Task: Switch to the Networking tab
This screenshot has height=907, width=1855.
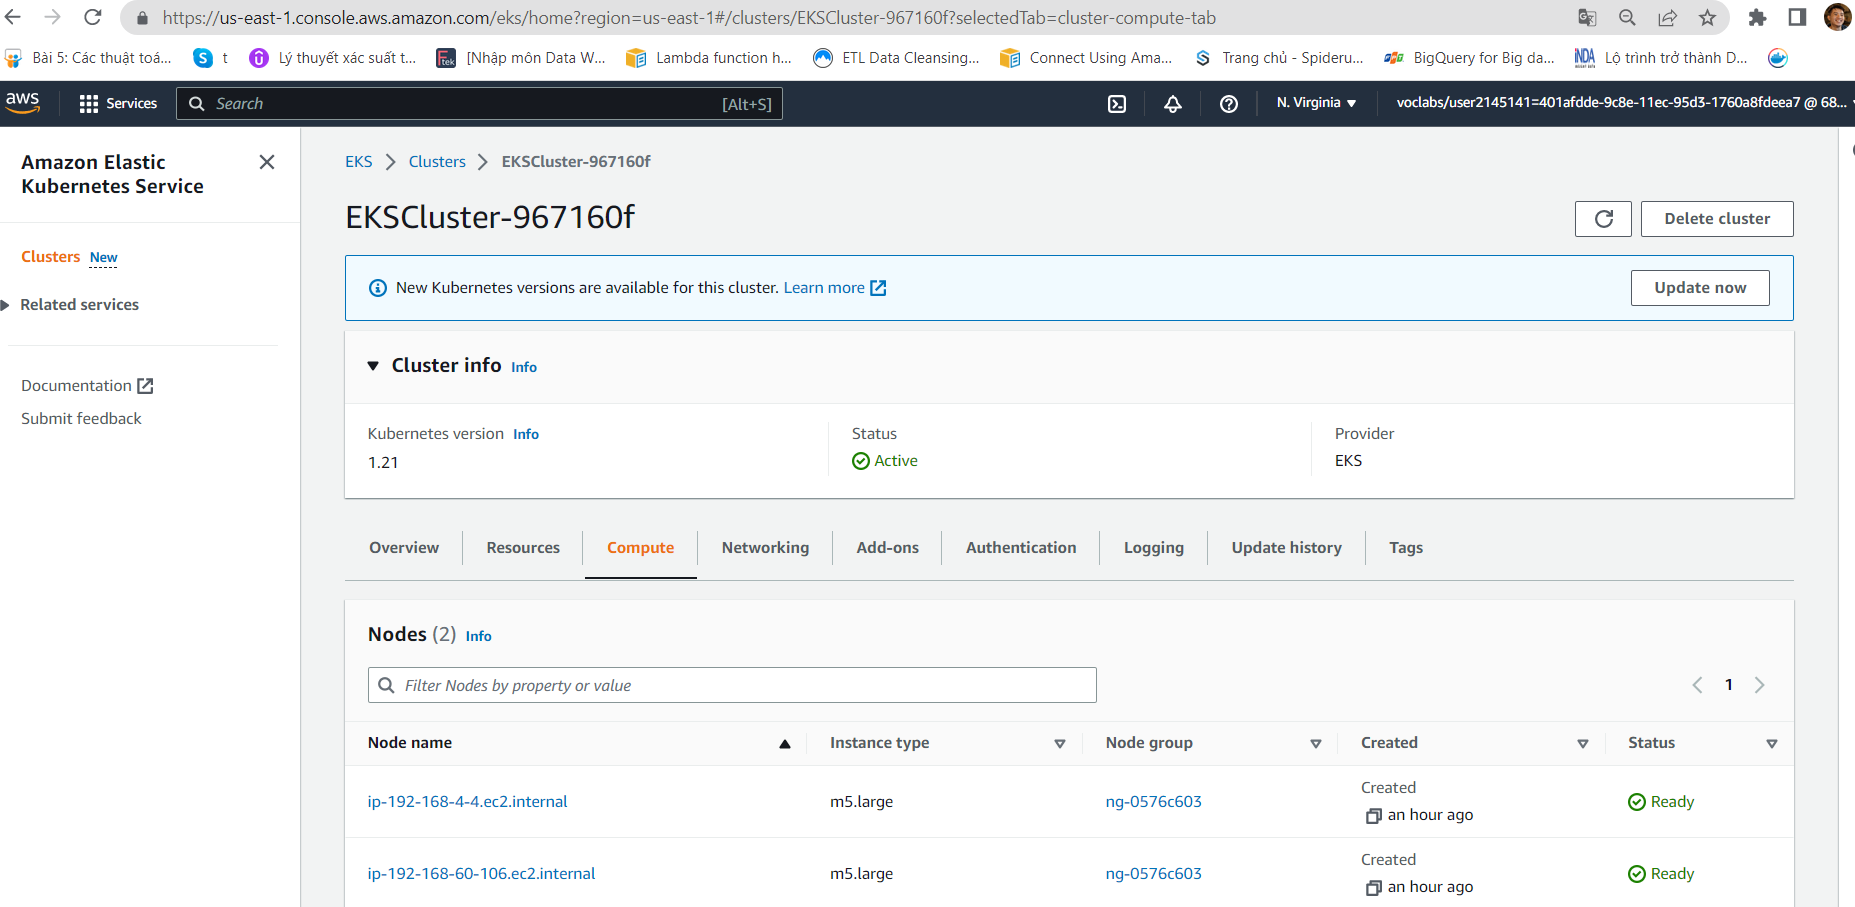Action: (765, 548)
